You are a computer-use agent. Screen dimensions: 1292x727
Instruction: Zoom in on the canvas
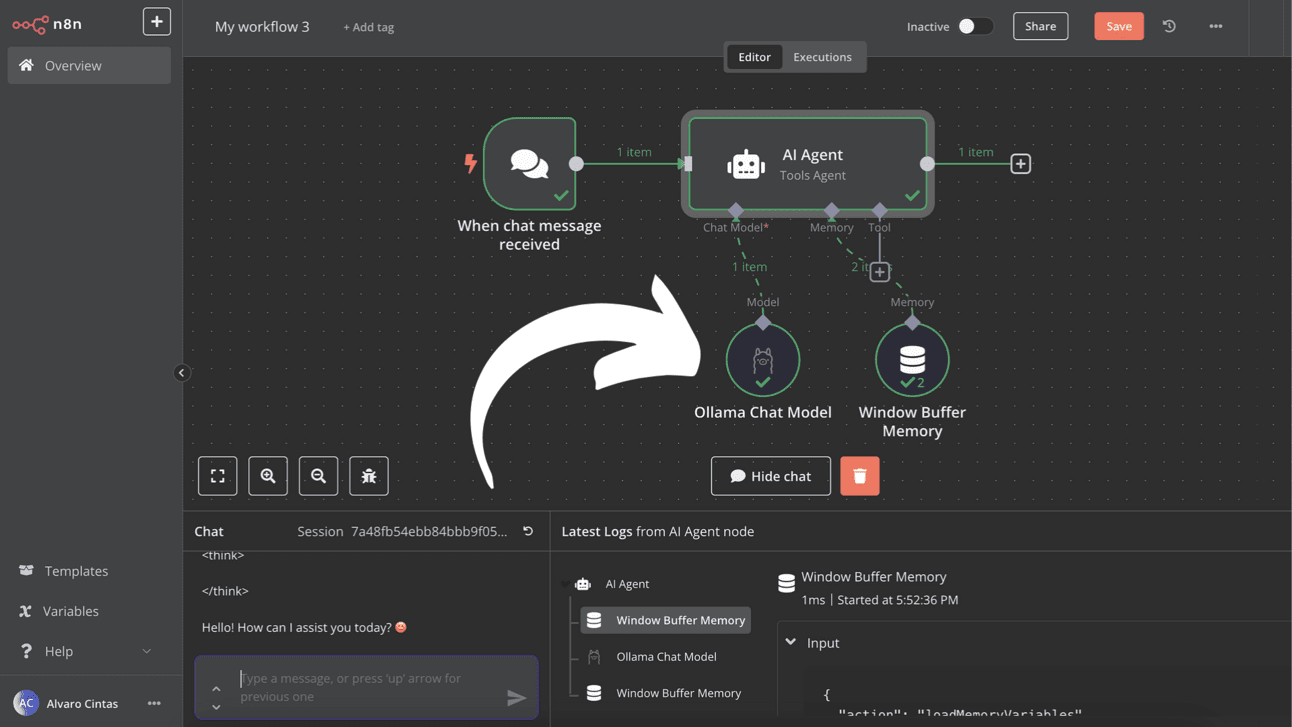(x=268, y=476)
